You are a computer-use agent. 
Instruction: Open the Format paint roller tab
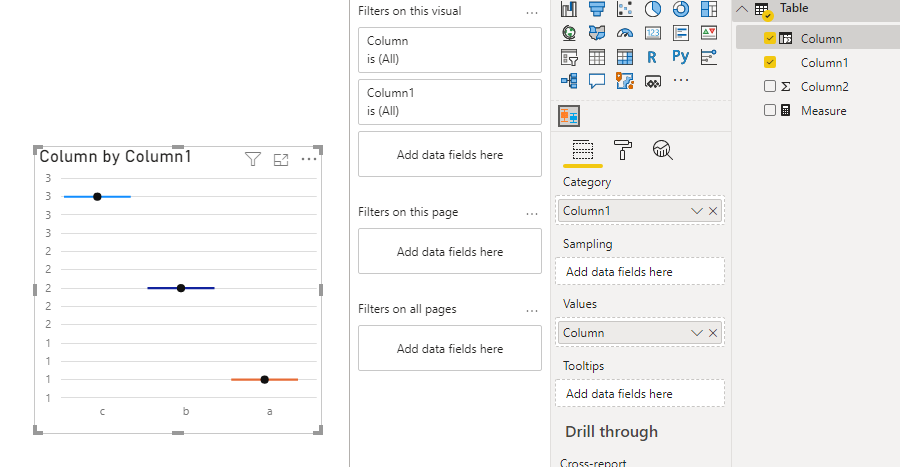coord(623,150)
